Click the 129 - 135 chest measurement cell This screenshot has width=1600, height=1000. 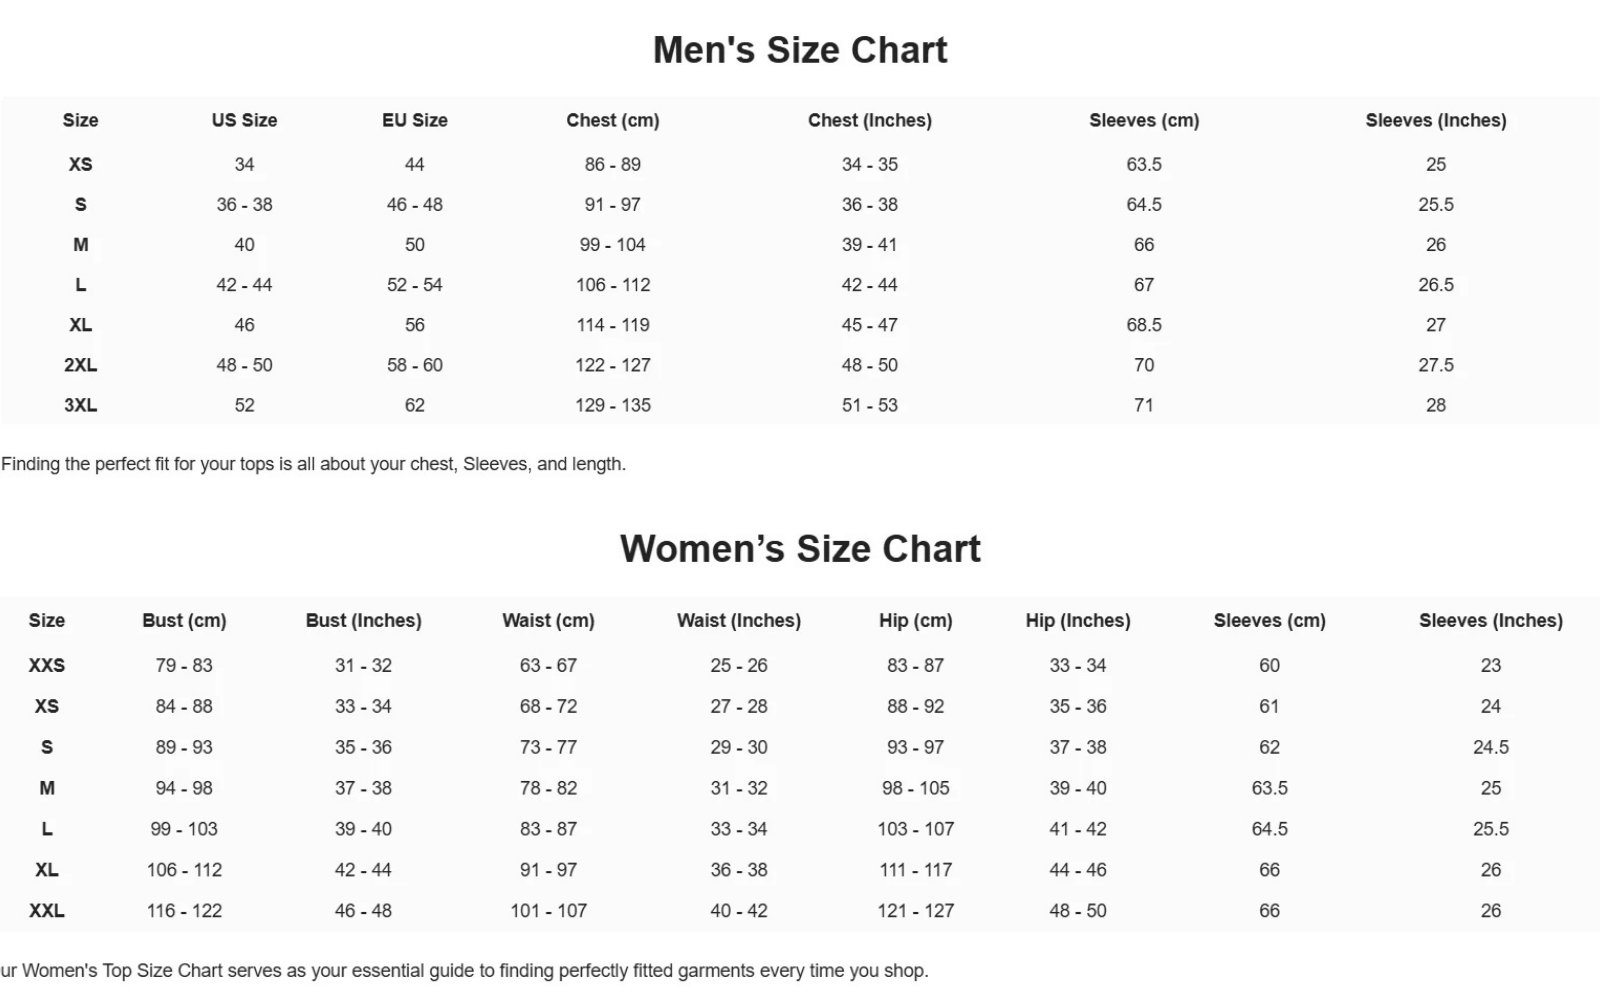(x=612, y=405)
